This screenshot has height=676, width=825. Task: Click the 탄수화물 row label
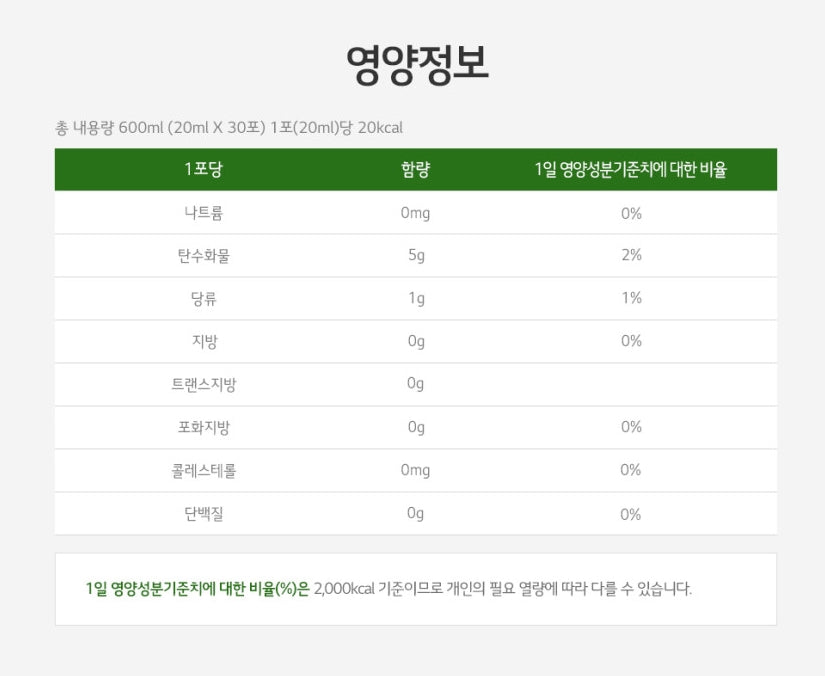coord(203,256)
